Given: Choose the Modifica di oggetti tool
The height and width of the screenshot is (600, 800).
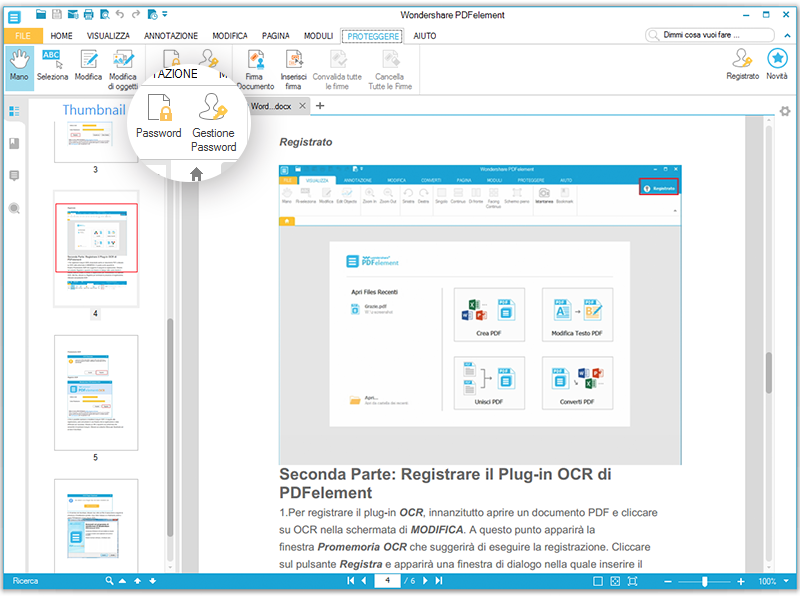Looking at the screenshot, I should 123,70.
